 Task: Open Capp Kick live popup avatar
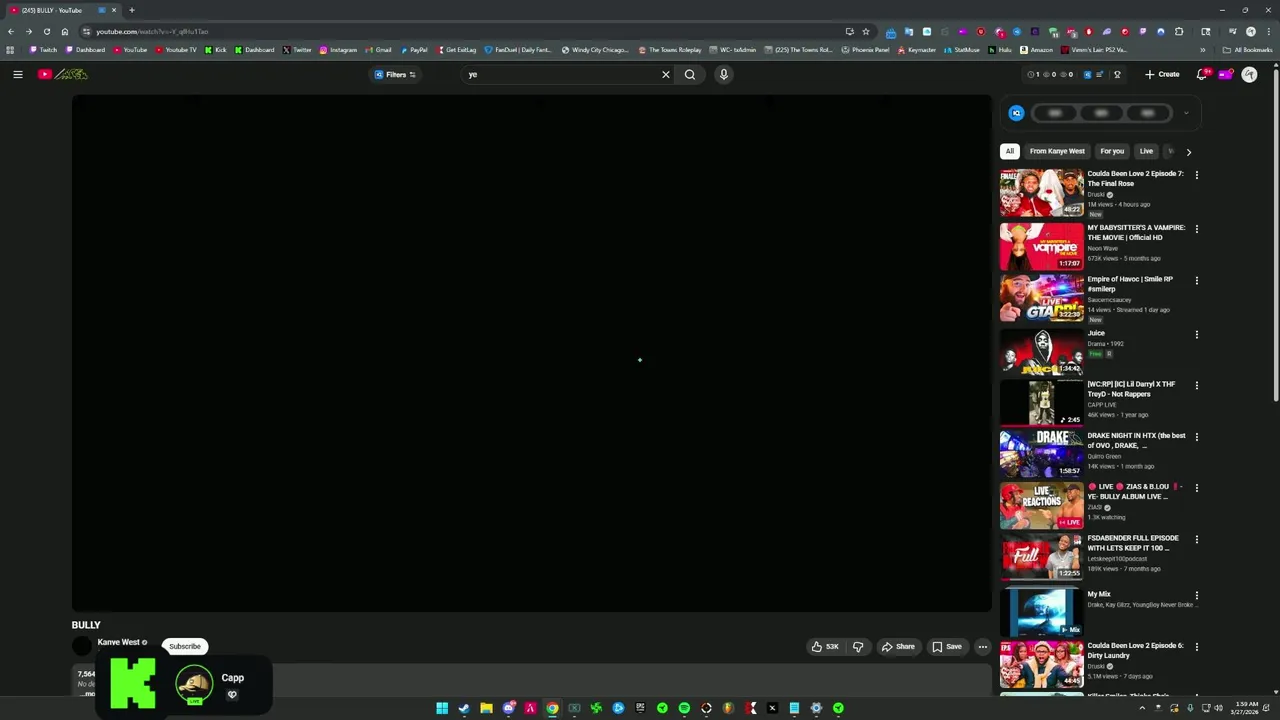pyautogui.click(x=194, y=684)
